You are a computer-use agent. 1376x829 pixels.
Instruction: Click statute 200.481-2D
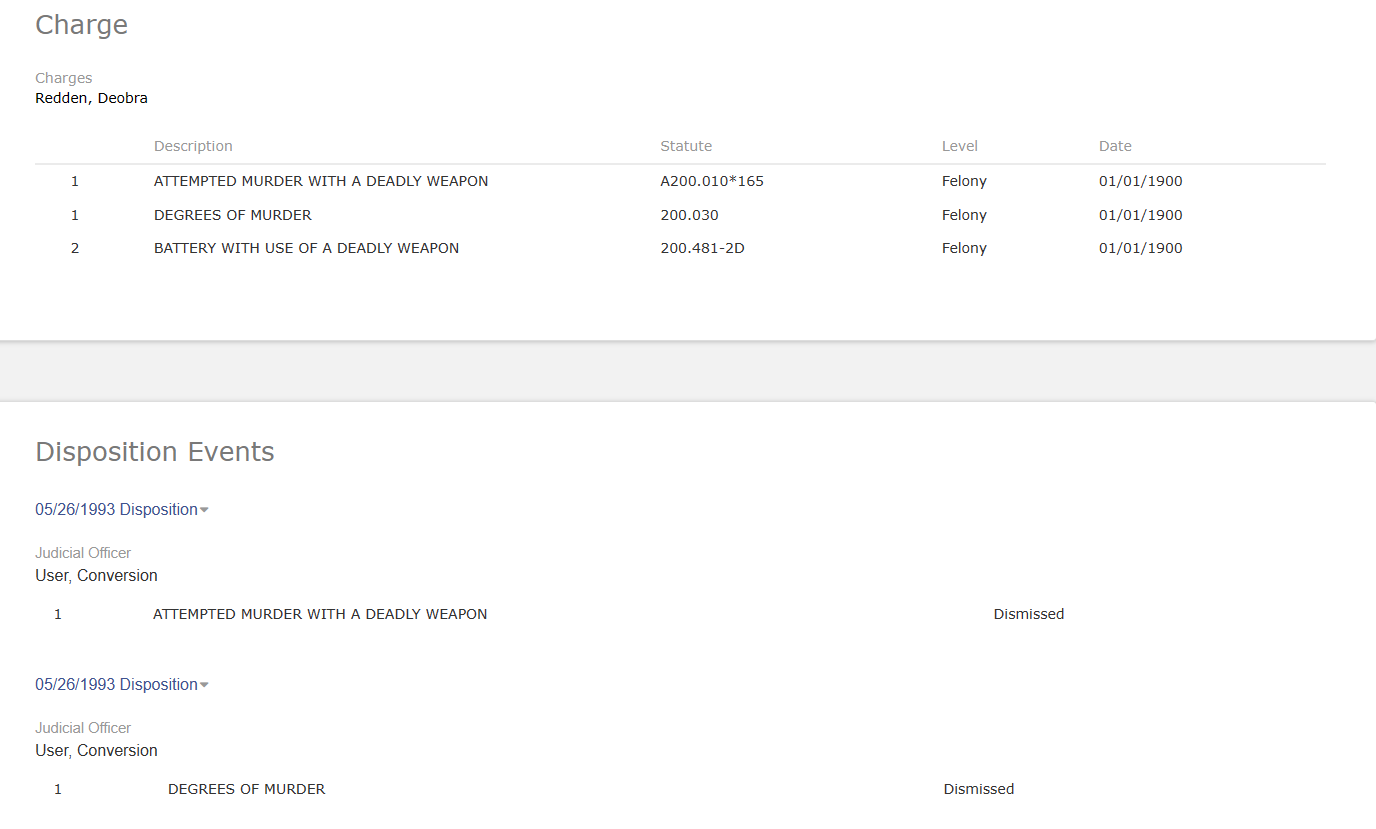pyautogui.click(x=702, y=248)
